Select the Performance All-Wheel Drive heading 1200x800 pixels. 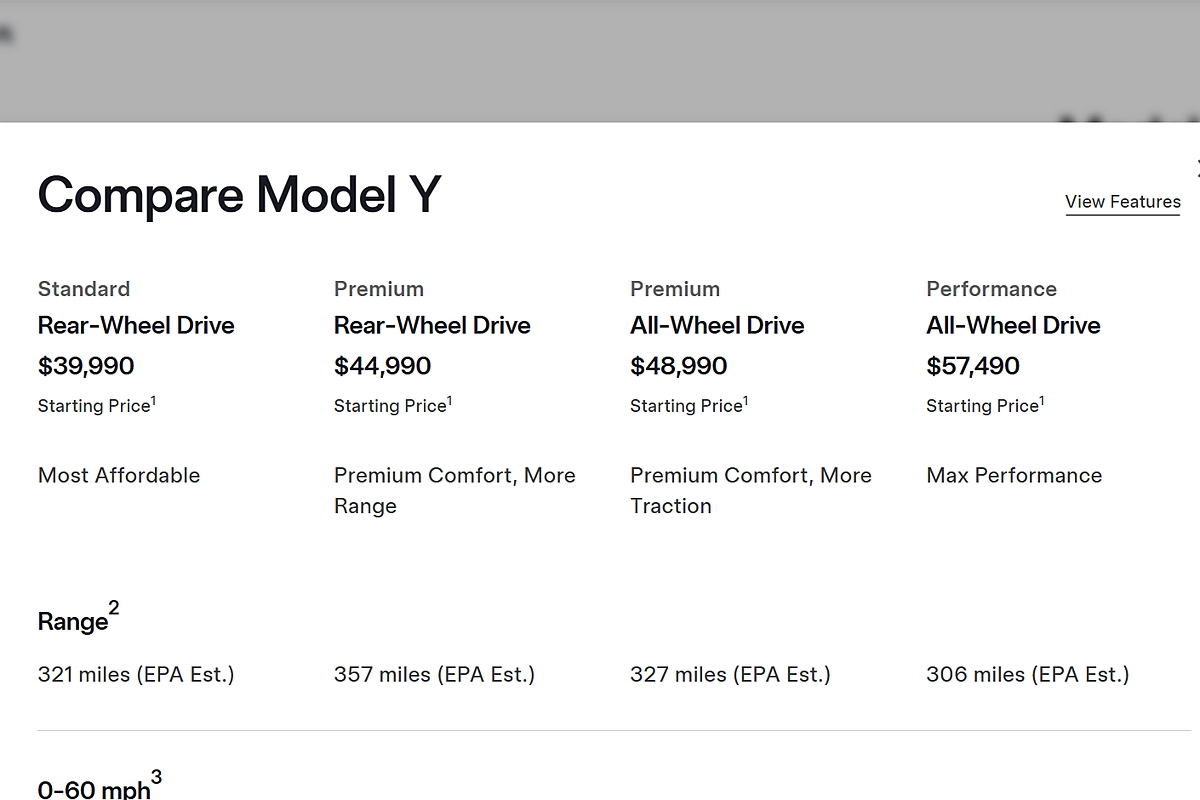tap(1013, 325)
